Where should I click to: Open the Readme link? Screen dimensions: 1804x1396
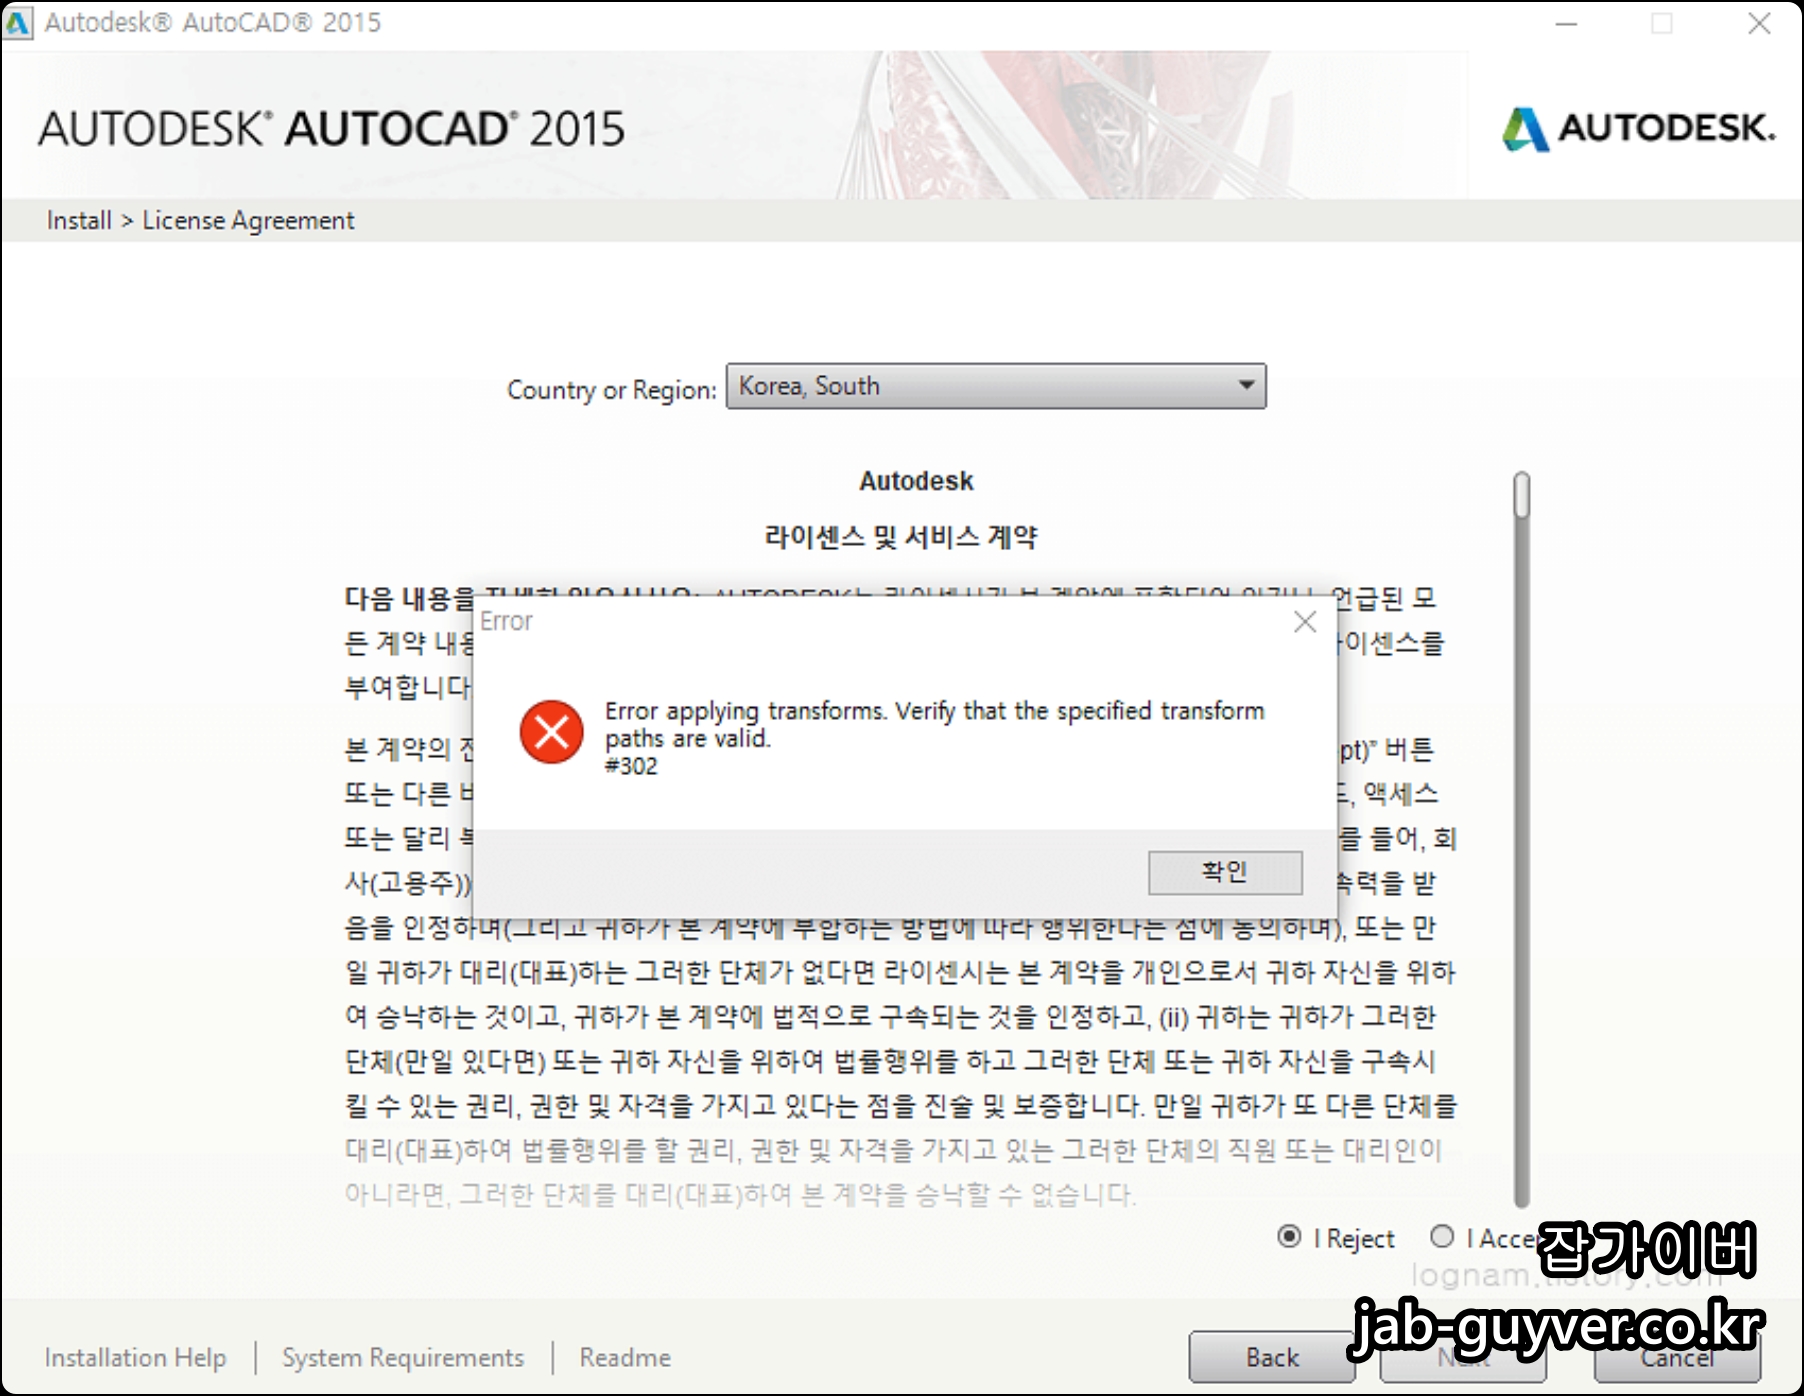point(625,1357)
